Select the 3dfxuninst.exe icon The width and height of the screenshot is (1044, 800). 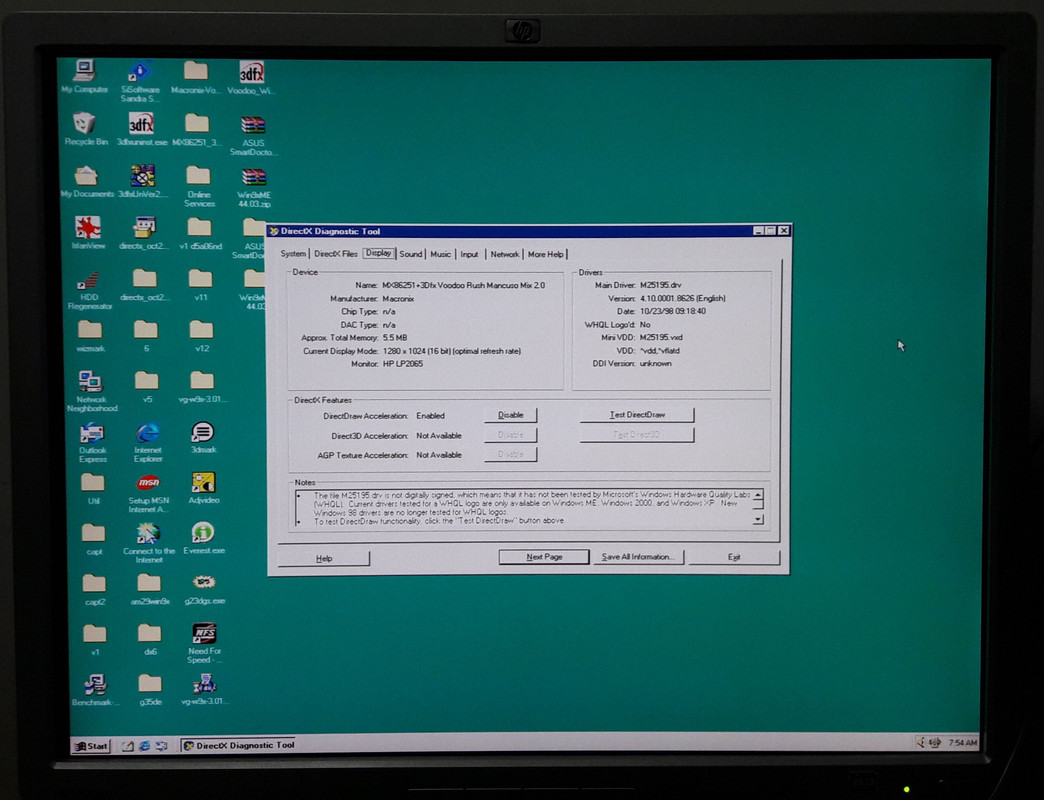(141, 128)
